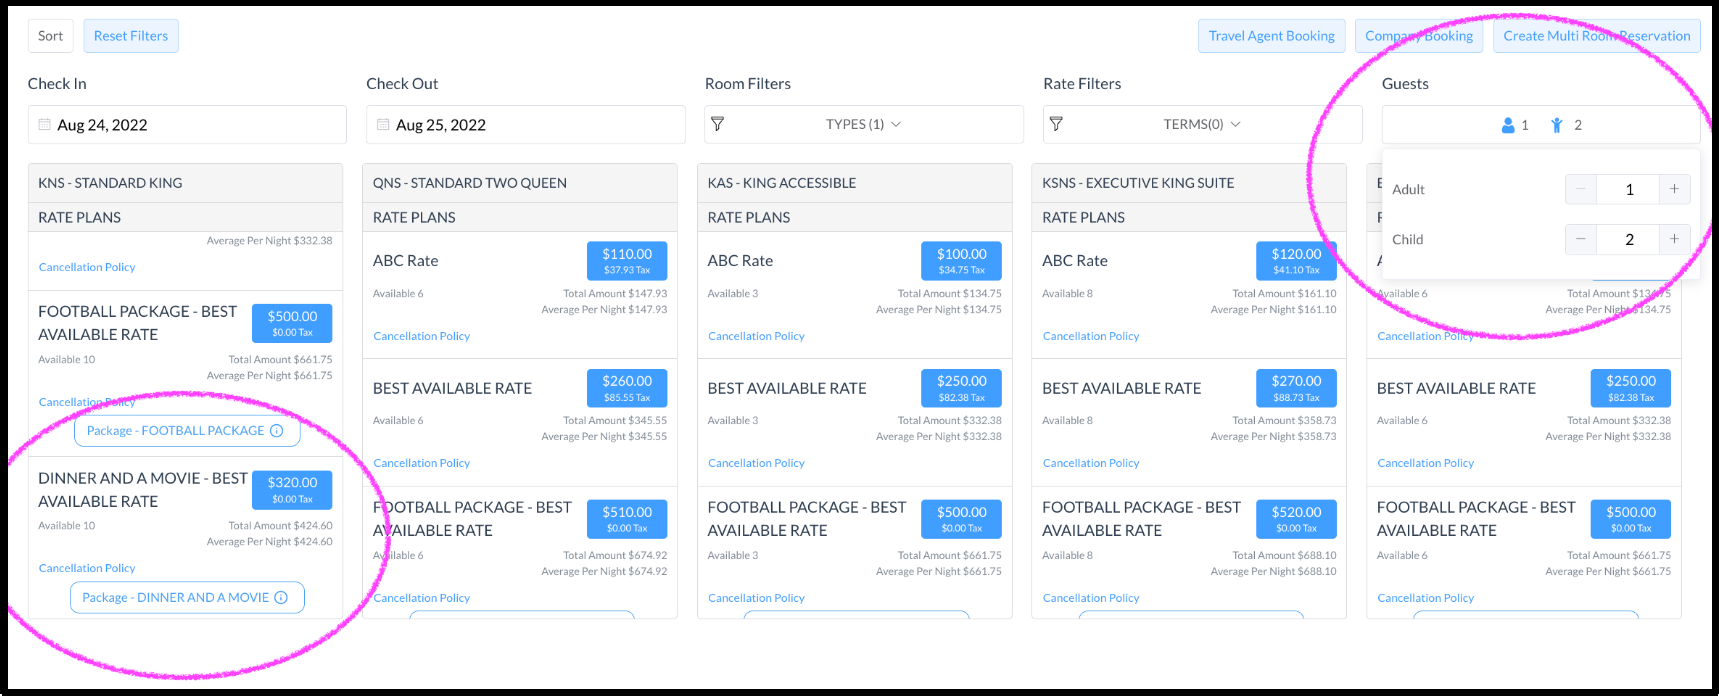Open the TERMS(0) rate filter dropdown
Image resolution: width=1719 pixels, height=696 pixels.
[x=1201, y=125]
